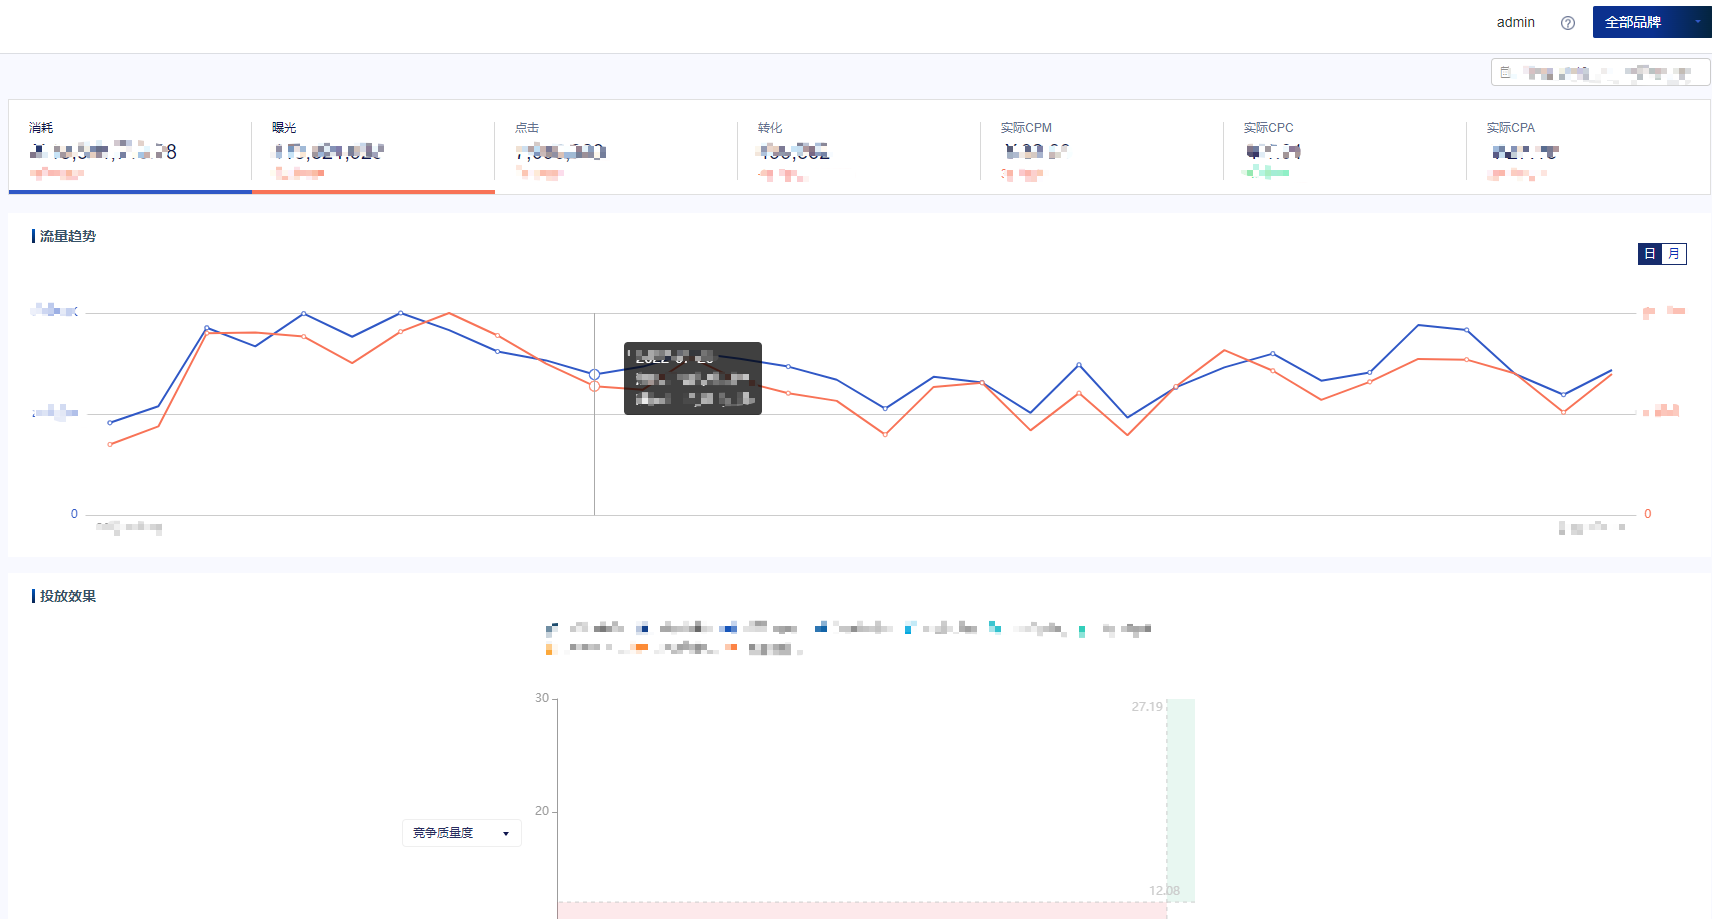Click the 流量趋势 section title
Screen dimensions: 1712x919
(68, 236)
